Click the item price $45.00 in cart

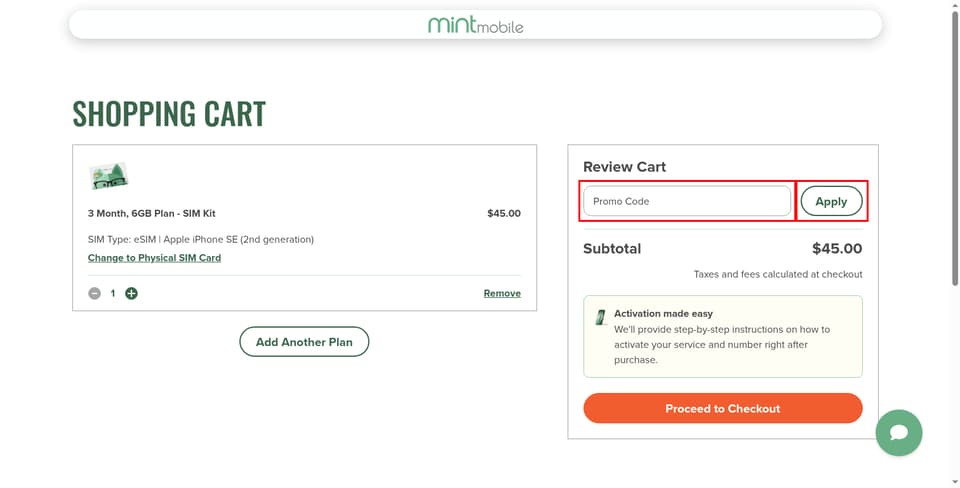[504, 213]
